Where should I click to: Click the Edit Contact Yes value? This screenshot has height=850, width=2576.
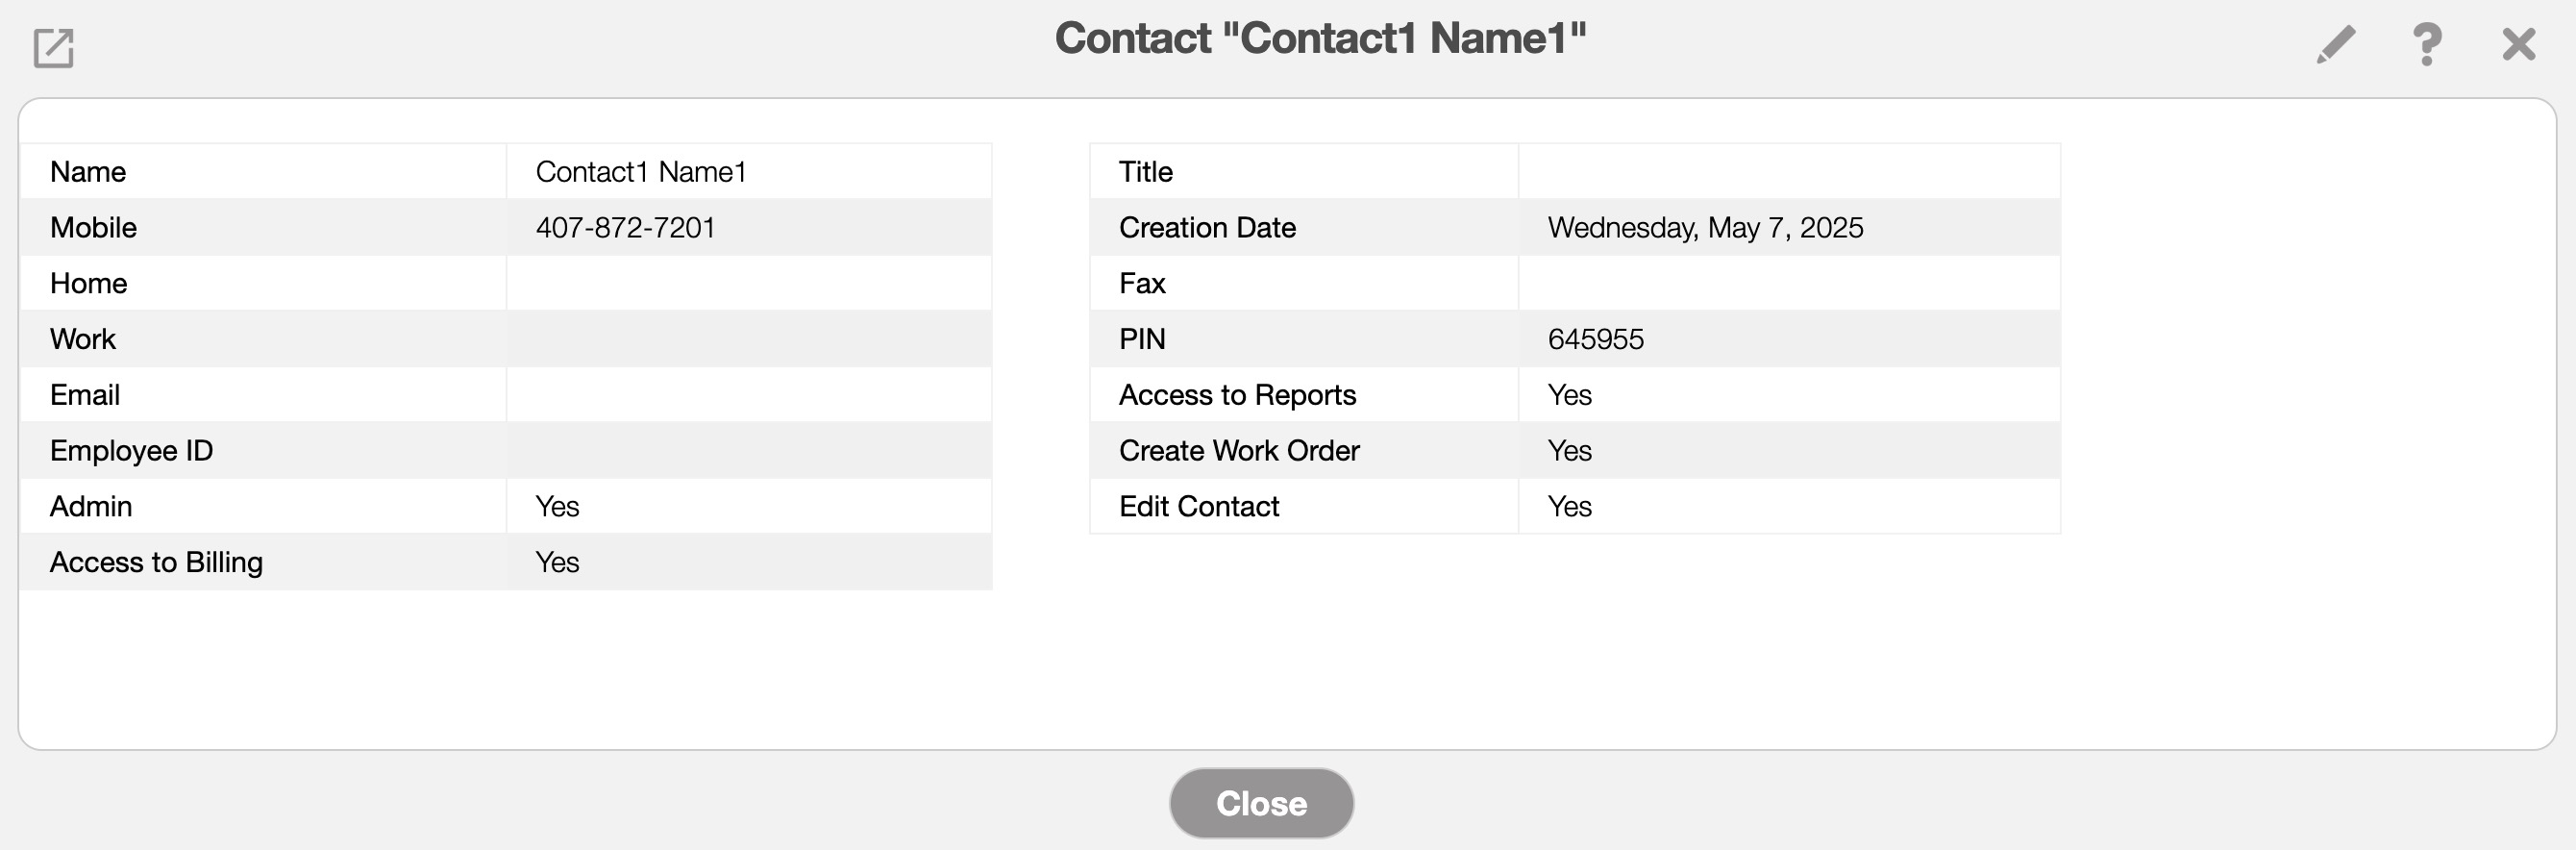pyautogui.click(x=1569, y=507)
